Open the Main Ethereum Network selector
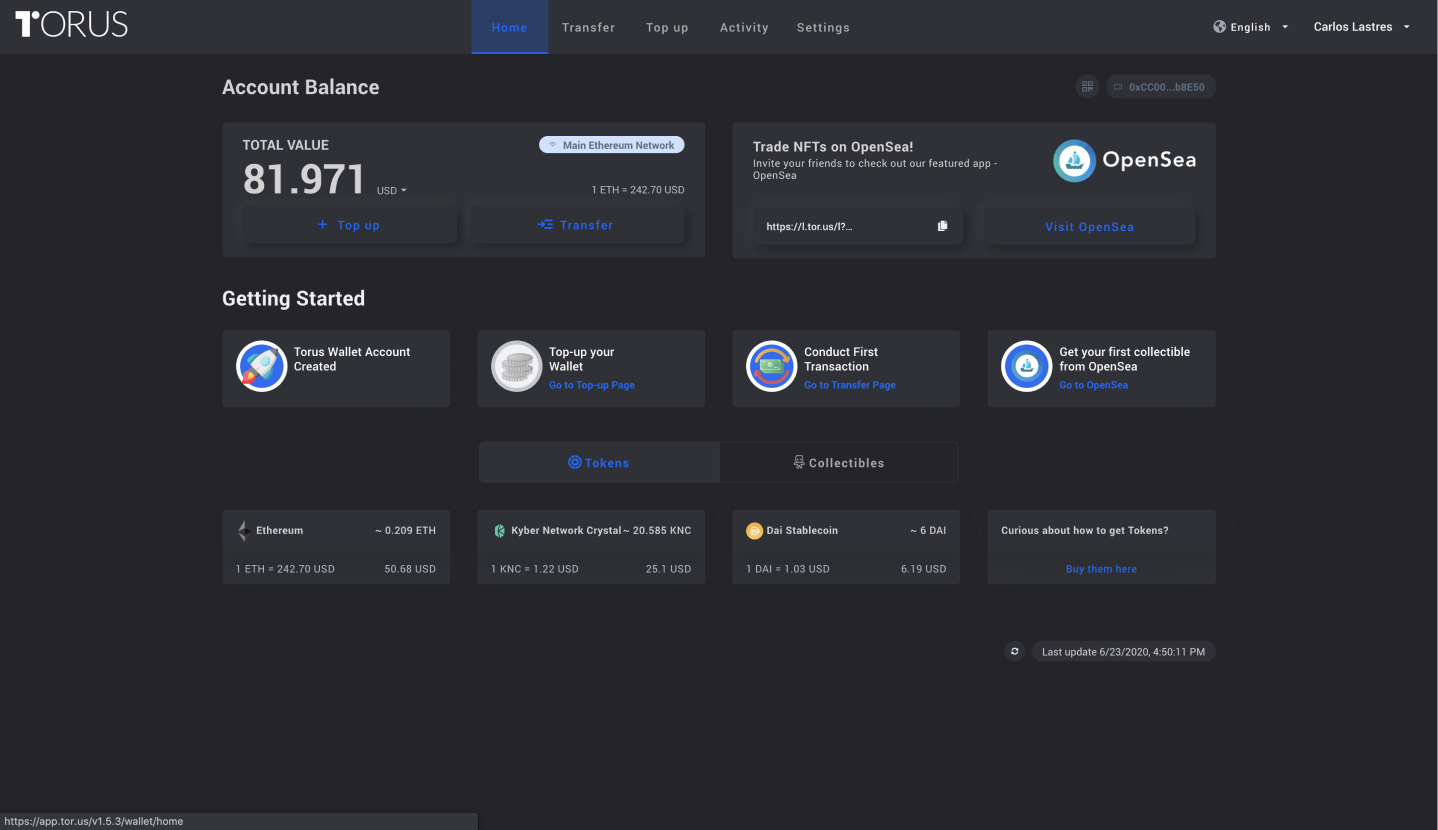This screenshot has height=830, width=1438. [x=612, y=145]
